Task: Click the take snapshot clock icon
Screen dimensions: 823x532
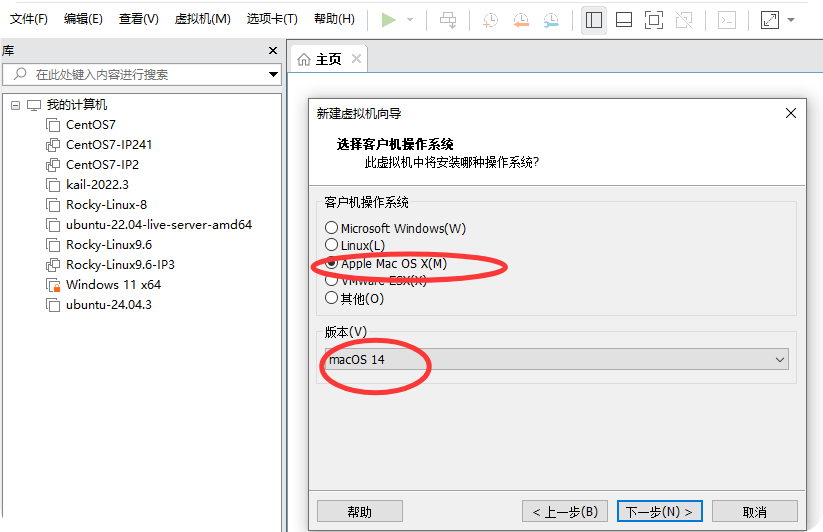Action: point(490,20)
